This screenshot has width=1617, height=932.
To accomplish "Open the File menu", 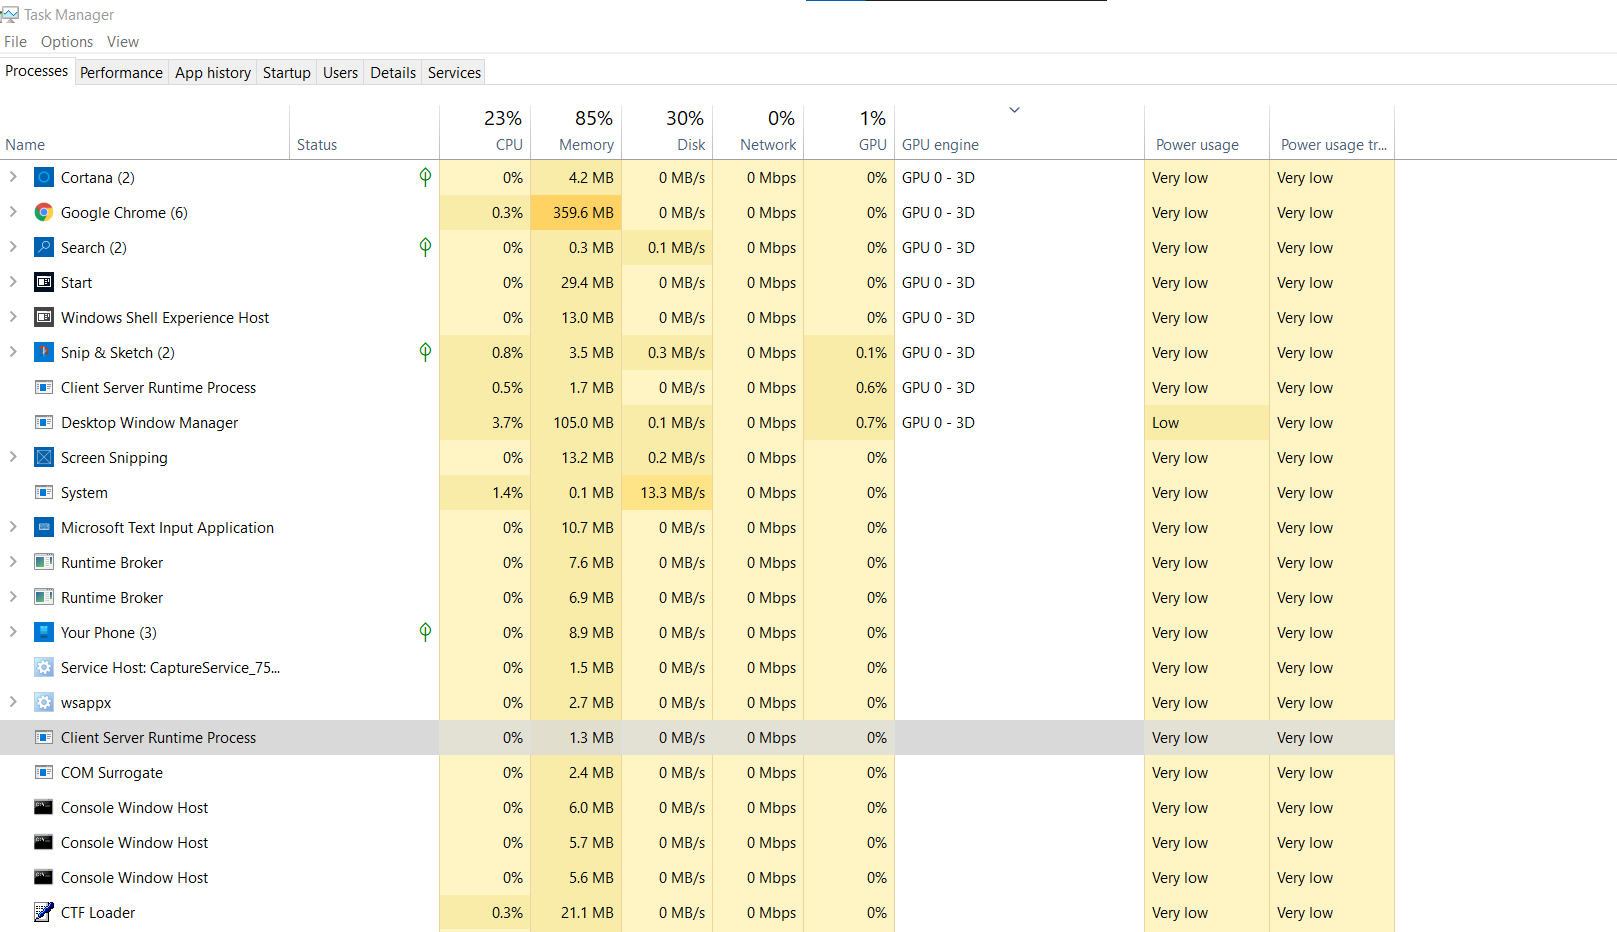I will [x=15, y=42].
